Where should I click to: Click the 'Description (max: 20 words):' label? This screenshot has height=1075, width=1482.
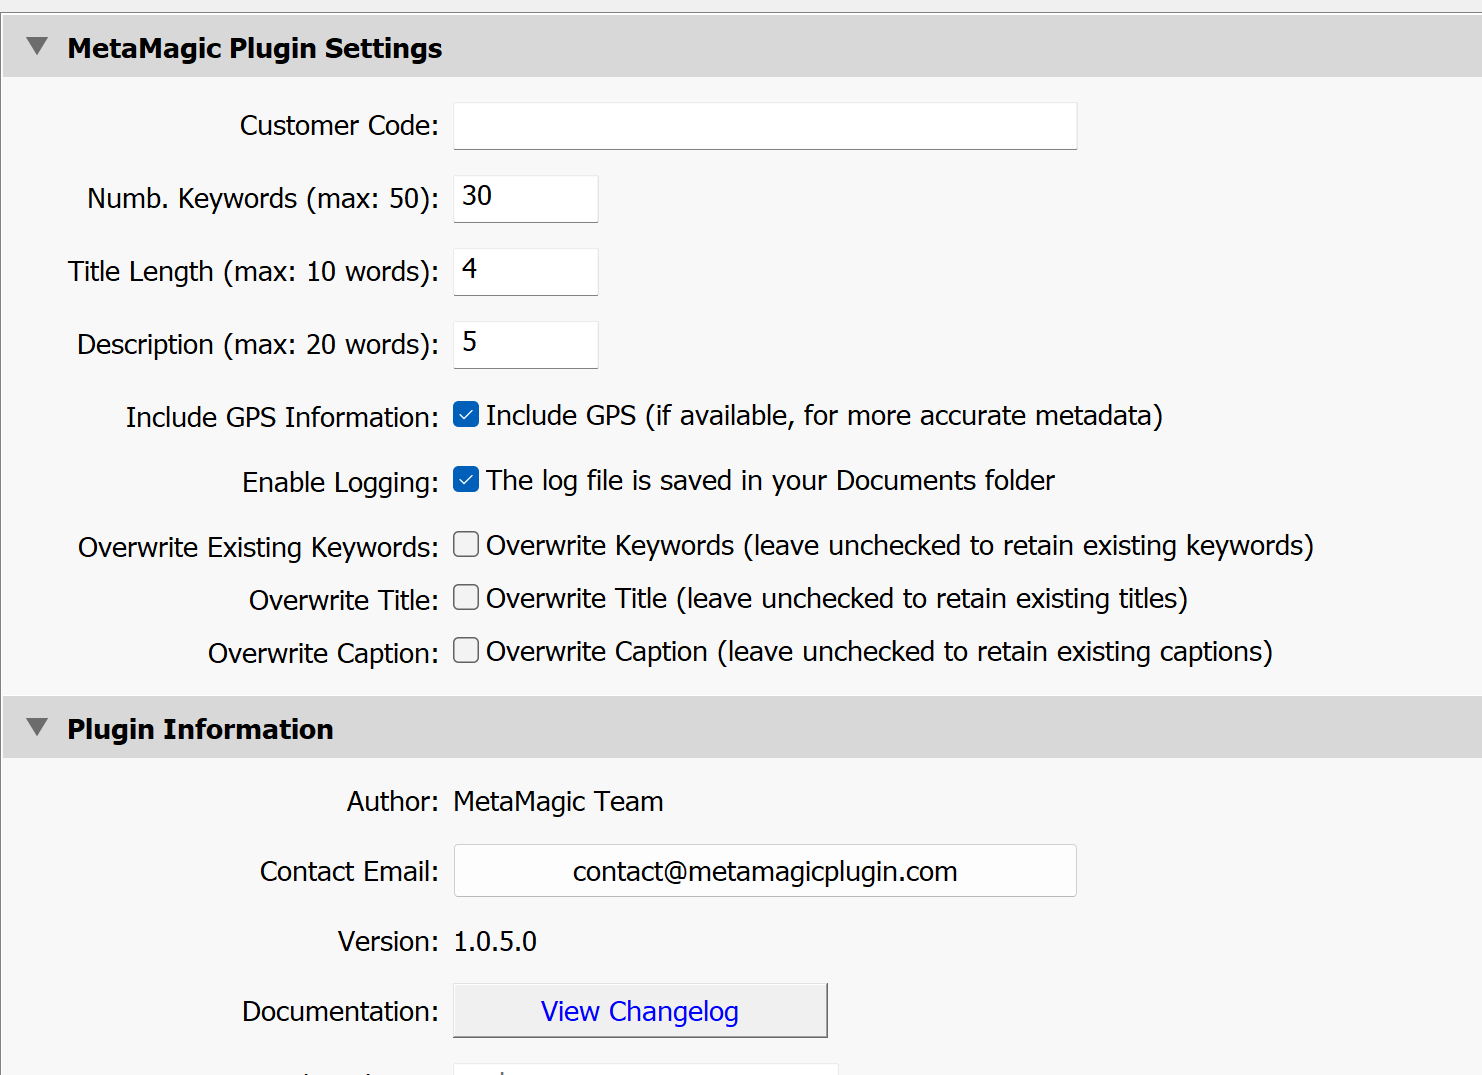[258, 345]
